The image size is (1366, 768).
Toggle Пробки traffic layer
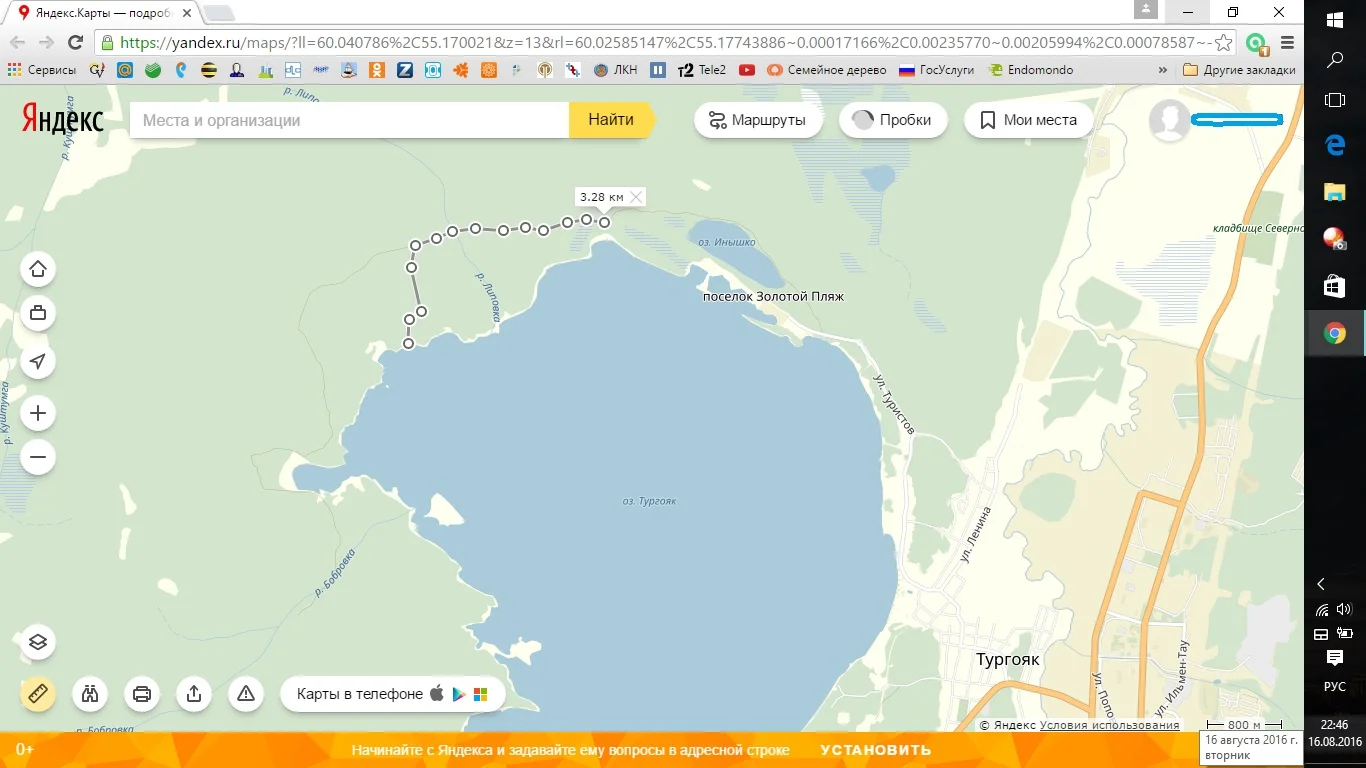892,120
